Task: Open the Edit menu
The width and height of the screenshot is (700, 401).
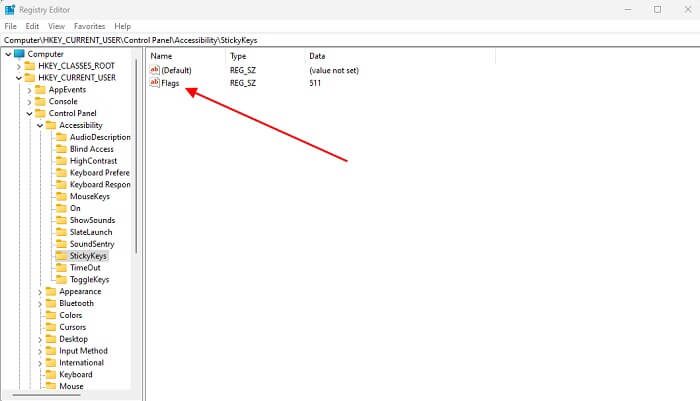Action: coord(32,26)
